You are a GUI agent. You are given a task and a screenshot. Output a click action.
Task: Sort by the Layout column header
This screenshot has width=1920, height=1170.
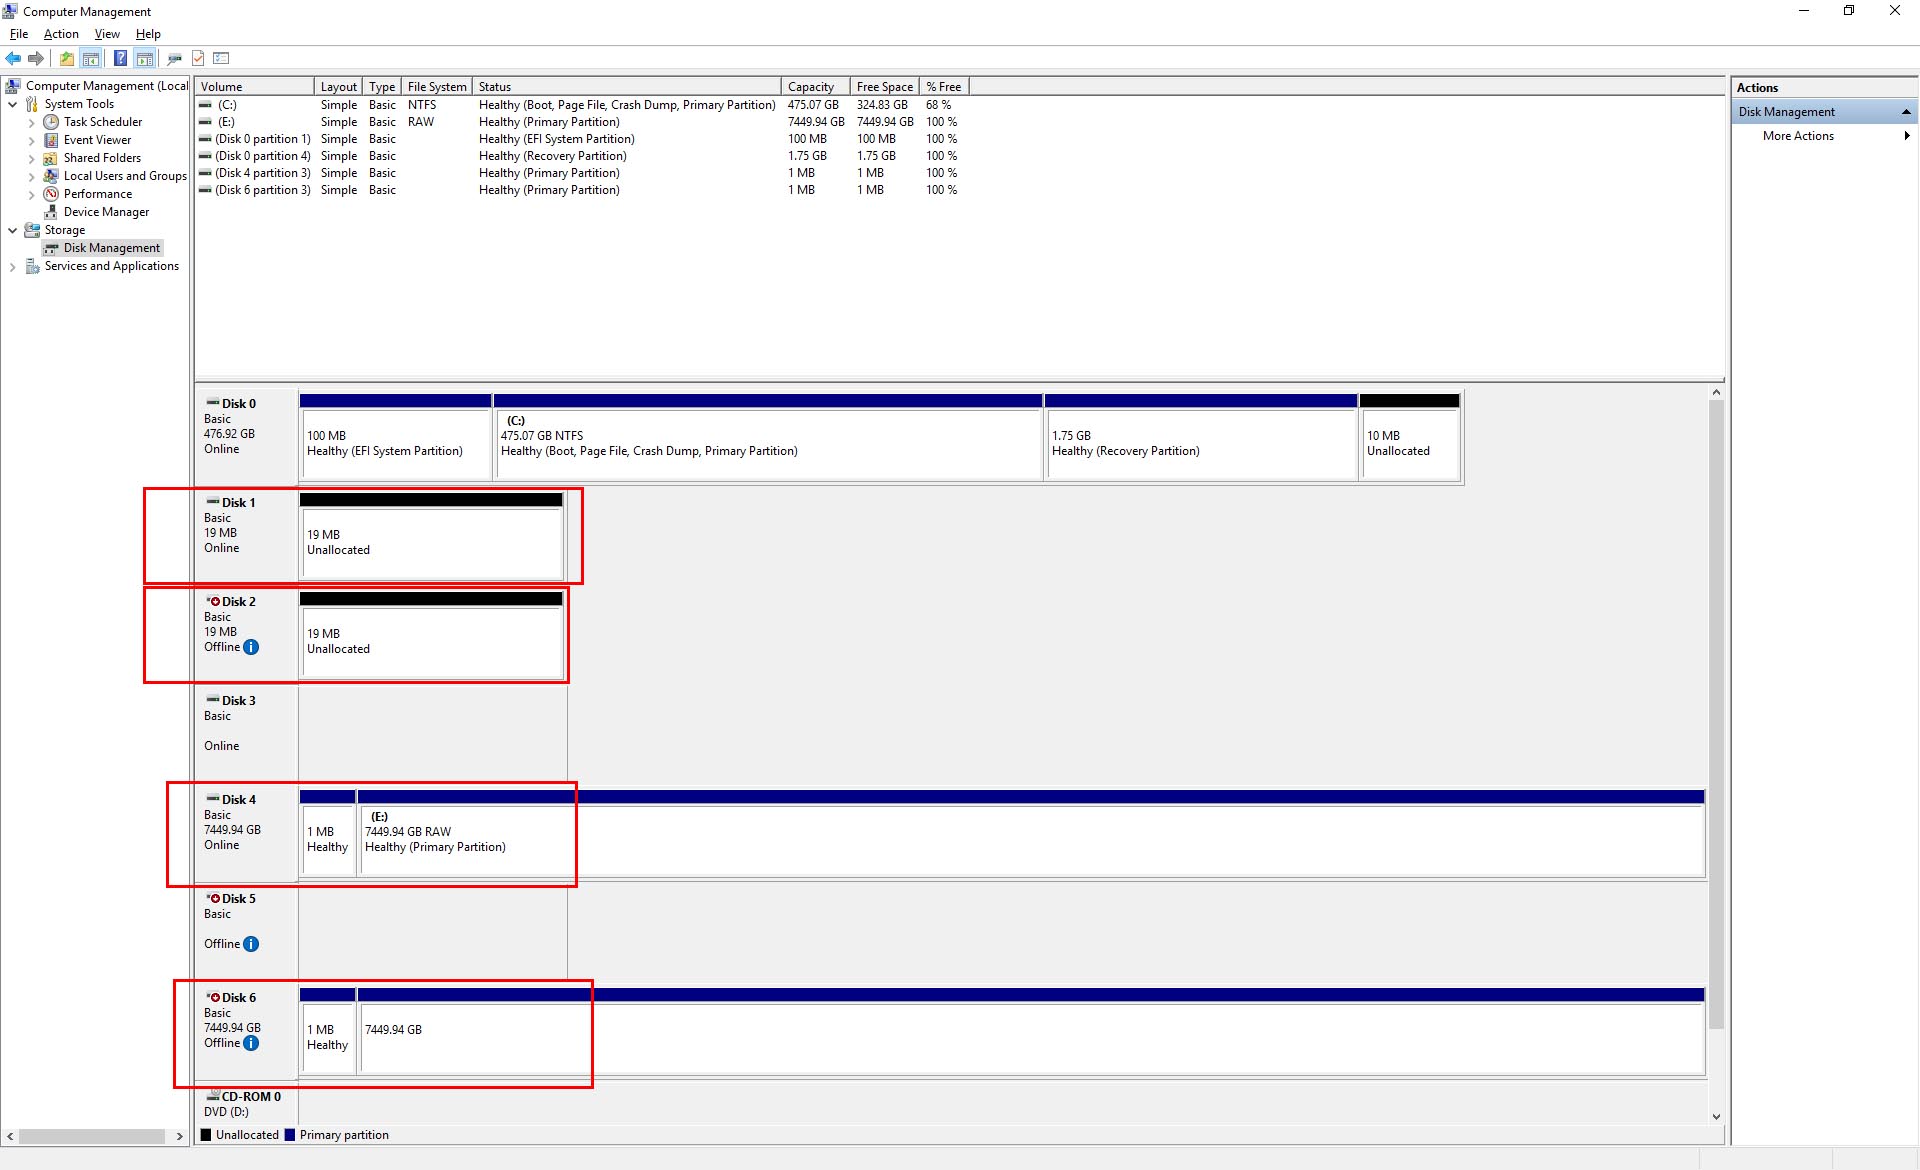(x=338, y=87)
